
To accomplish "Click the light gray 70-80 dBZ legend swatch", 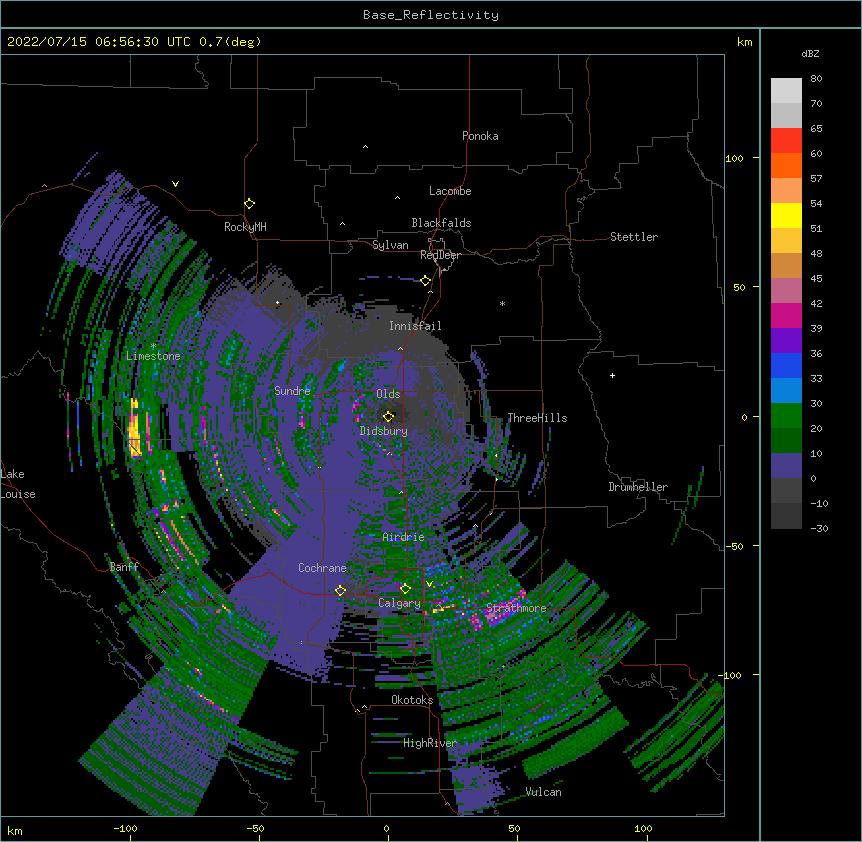I will [786, 91].
